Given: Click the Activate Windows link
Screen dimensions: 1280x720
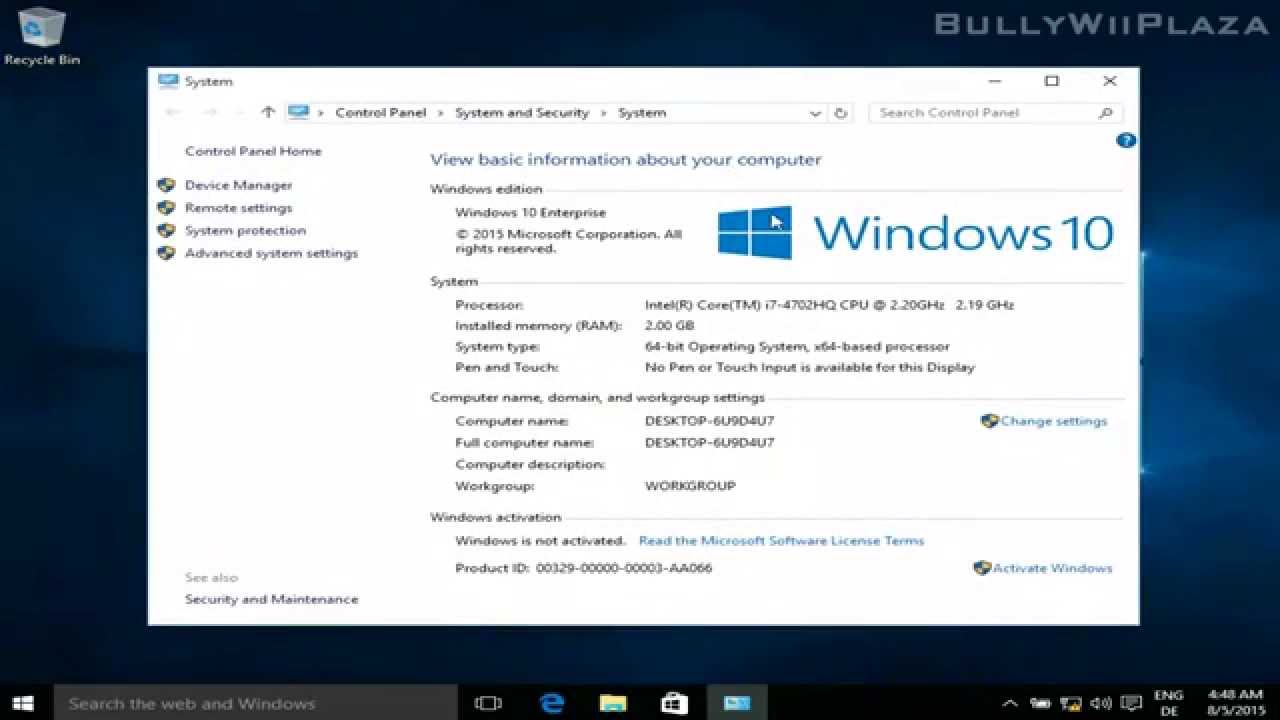Looking at the screenshot, I should tap(1052, 568).
